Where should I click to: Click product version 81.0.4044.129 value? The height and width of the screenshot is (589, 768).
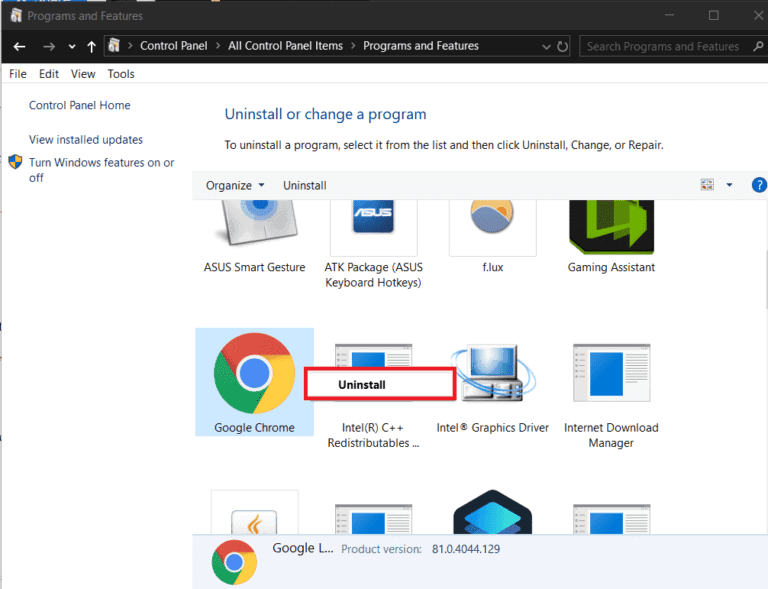466,549
